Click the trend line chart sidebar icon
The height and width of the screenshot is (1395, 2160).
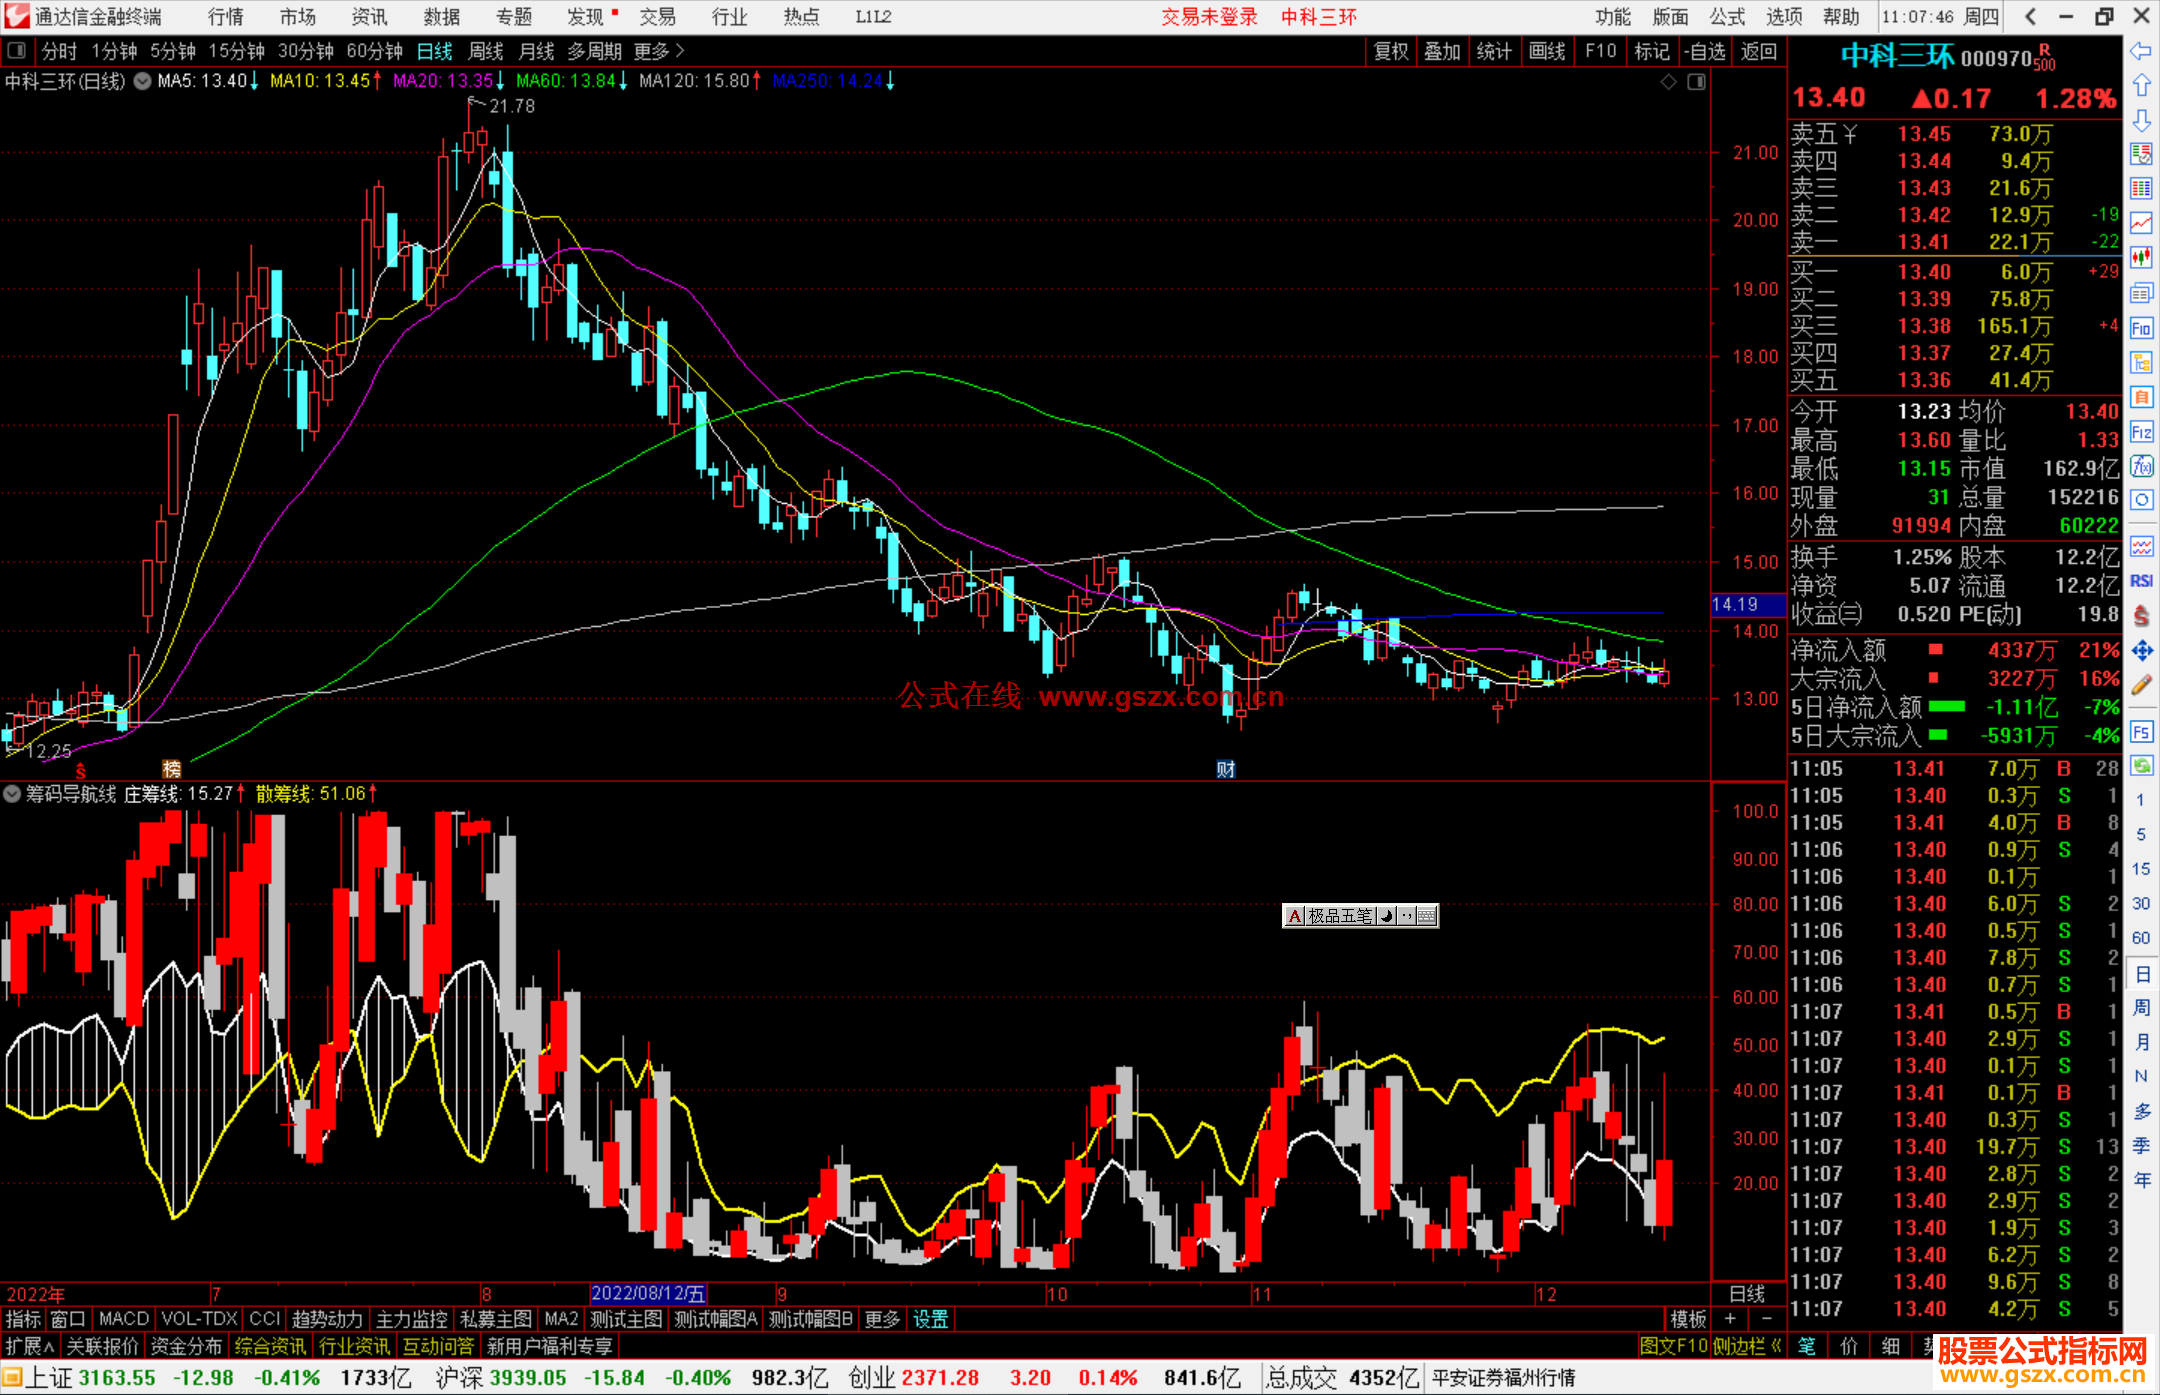tap(2141, 223)
